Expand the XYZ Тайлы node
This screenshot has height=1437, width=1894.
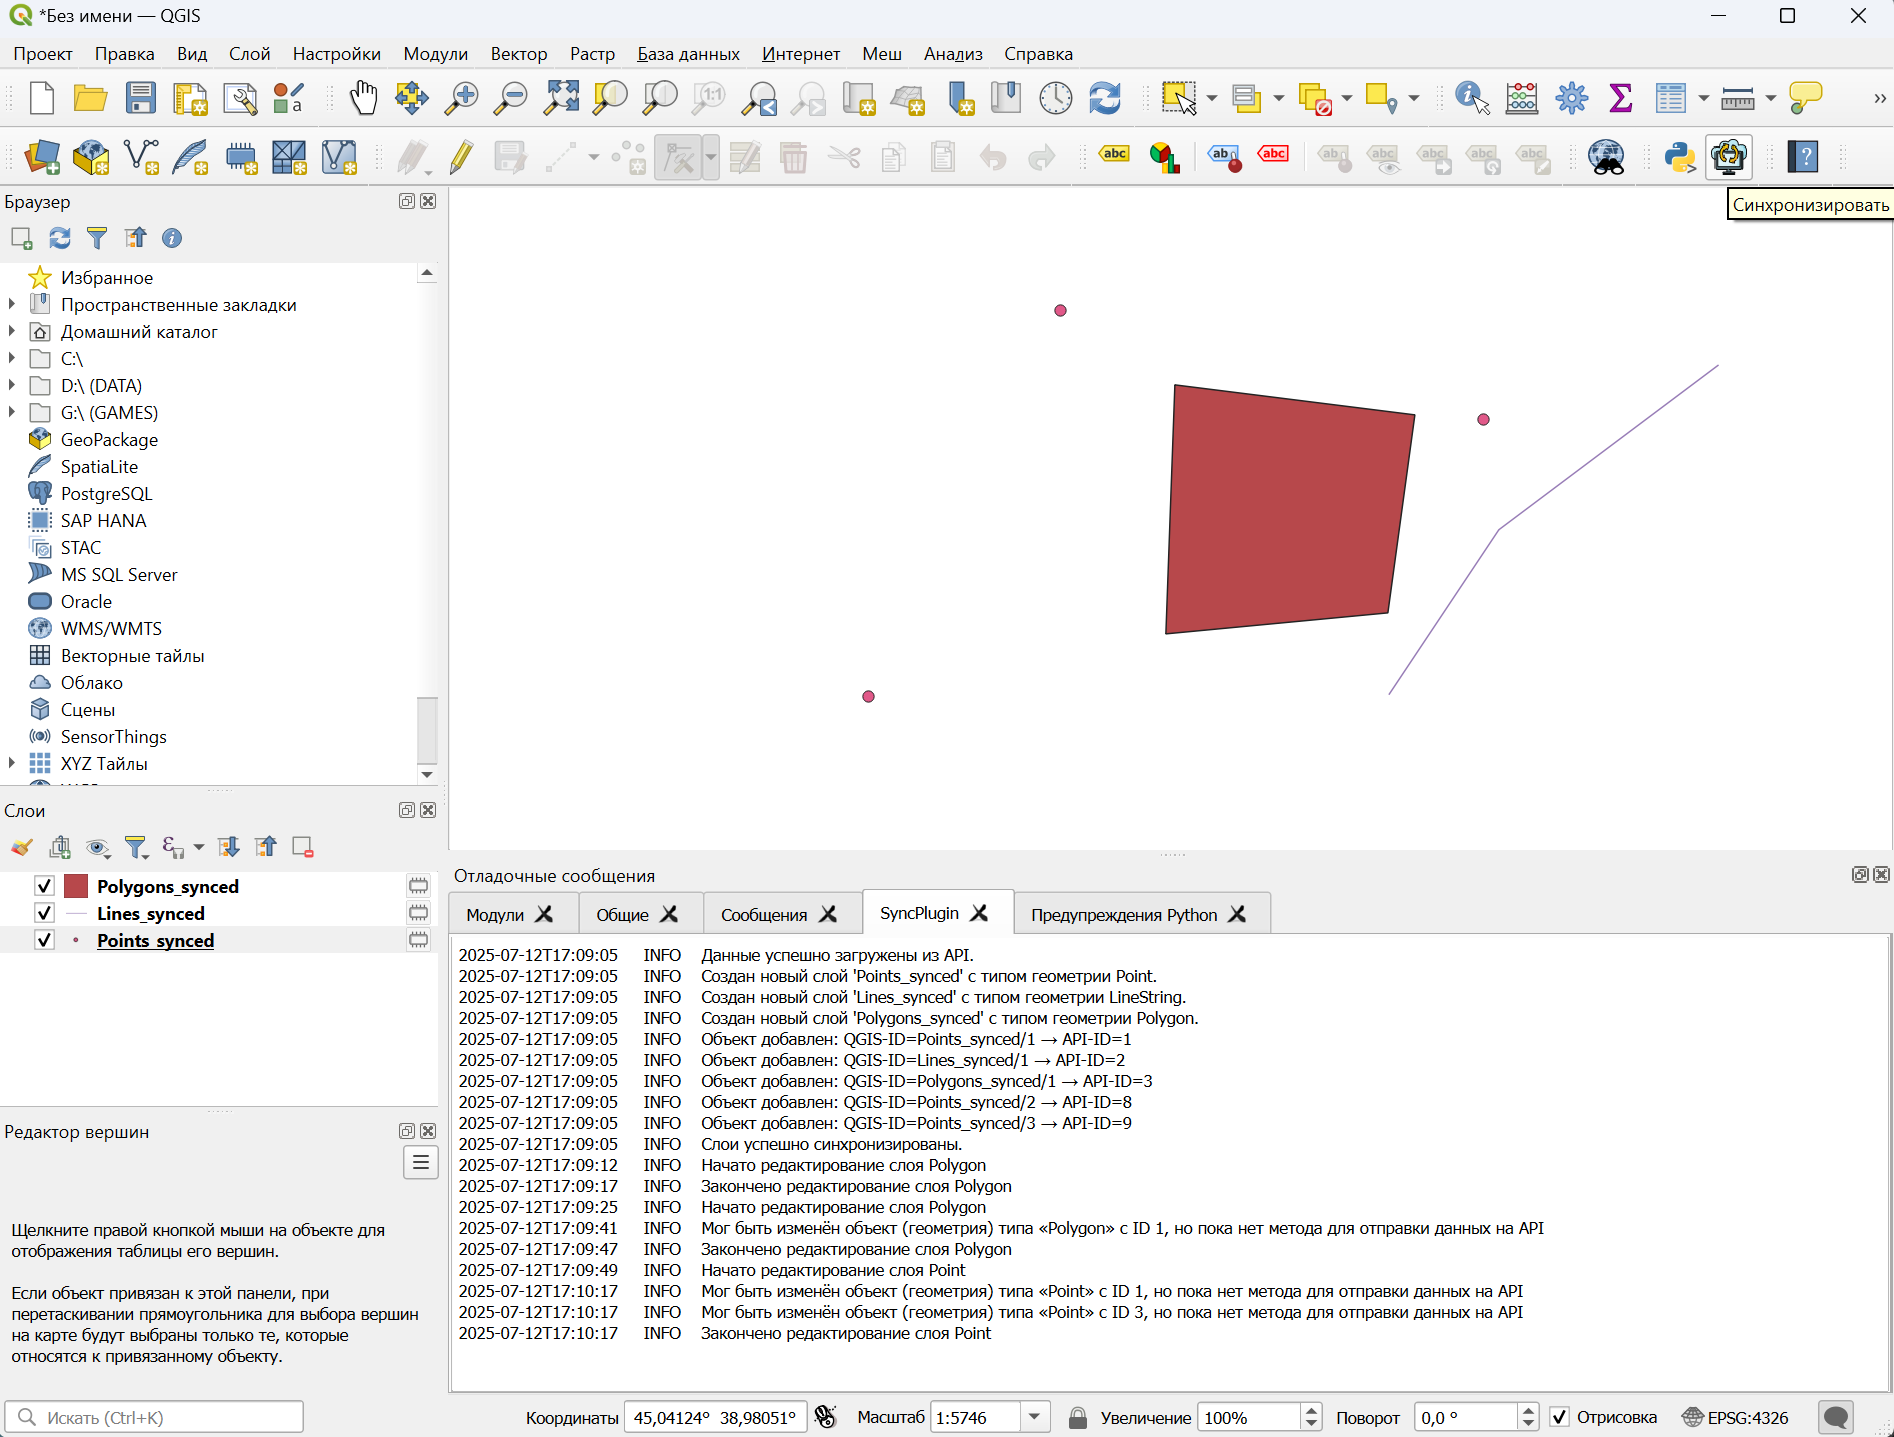click(x=12, y=763)
